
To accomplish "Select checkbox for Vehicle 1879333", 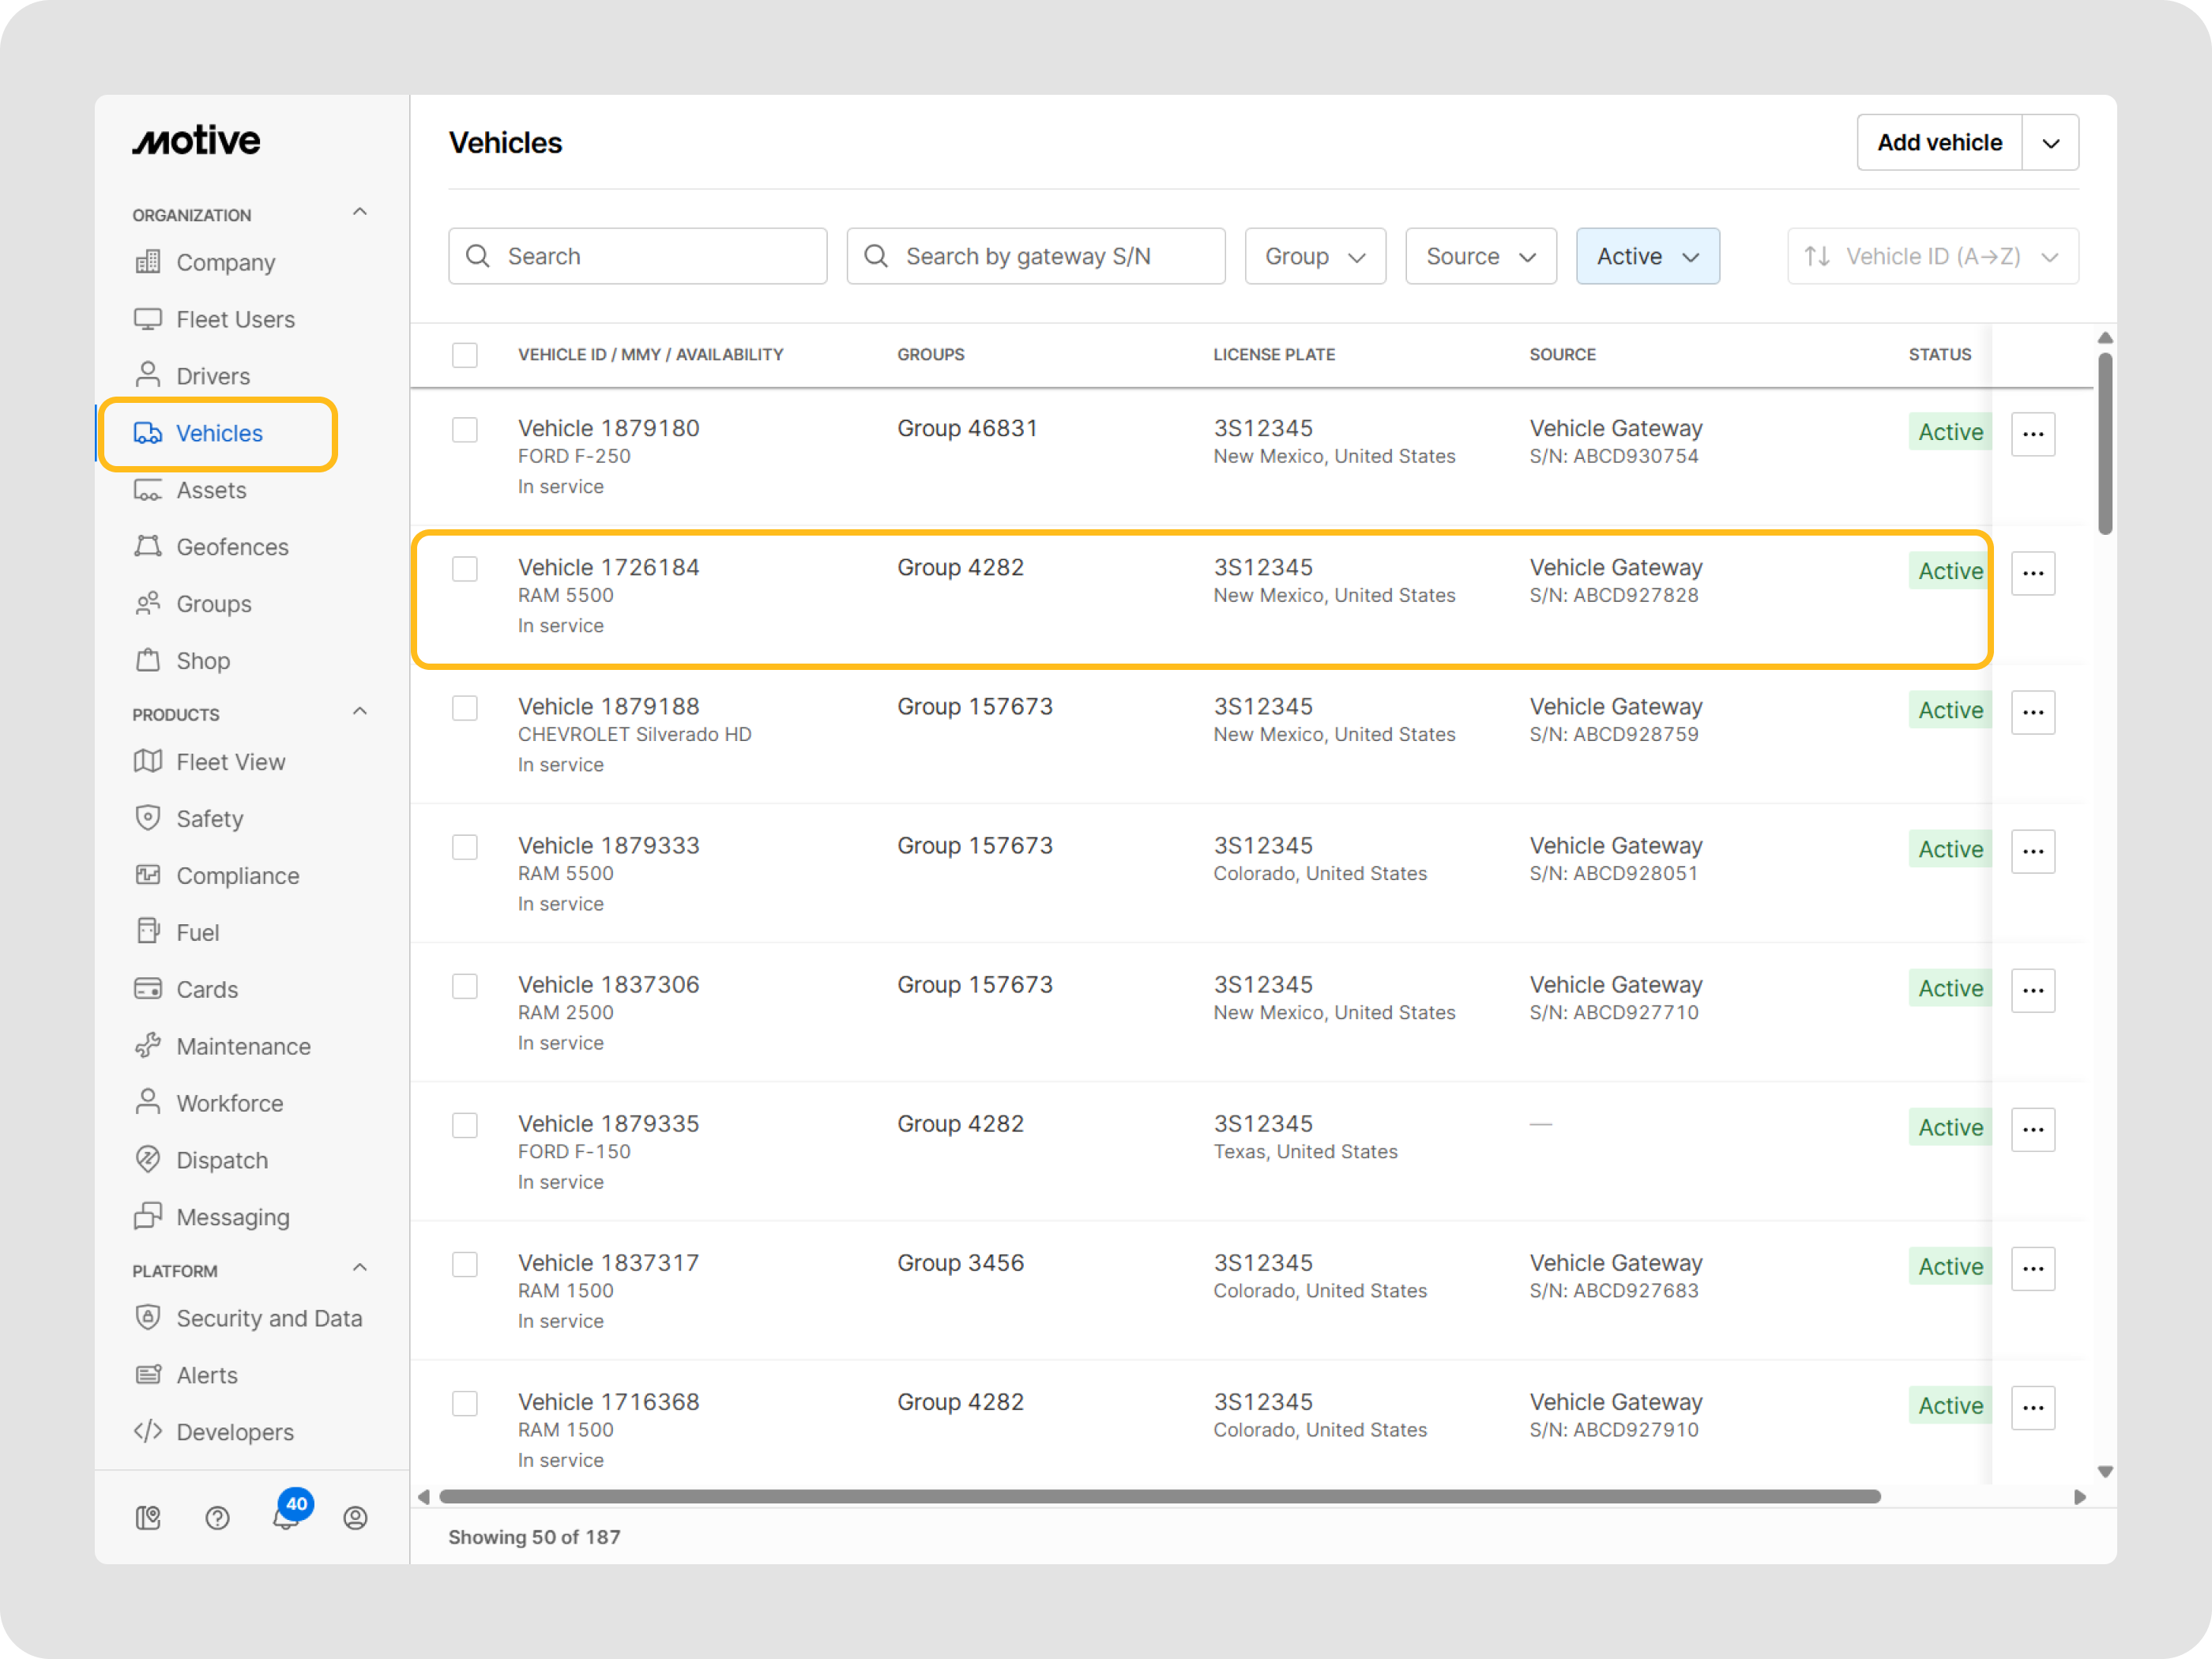I will (465, 847).
